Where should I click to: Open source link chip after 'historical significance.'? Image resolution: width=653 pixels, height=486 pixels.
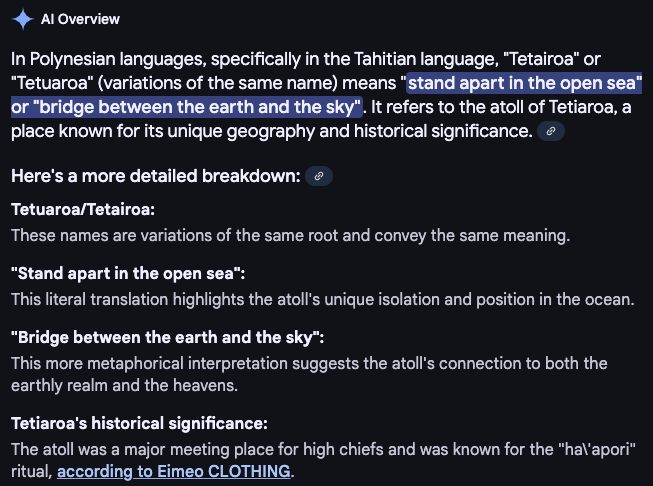click(x=551, y=131)
